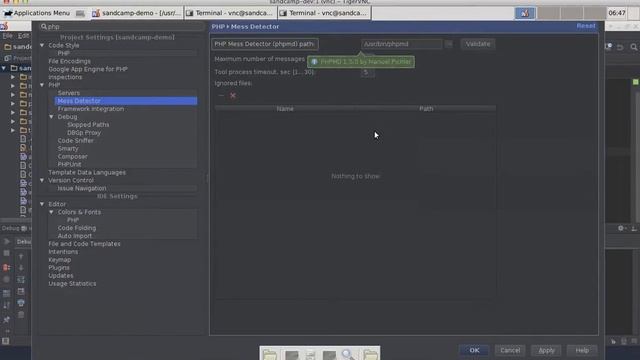Click the red breakpoints icon in Debug panel
The image size is (640, 360).
pyautogui.click(x=7, y=268)
